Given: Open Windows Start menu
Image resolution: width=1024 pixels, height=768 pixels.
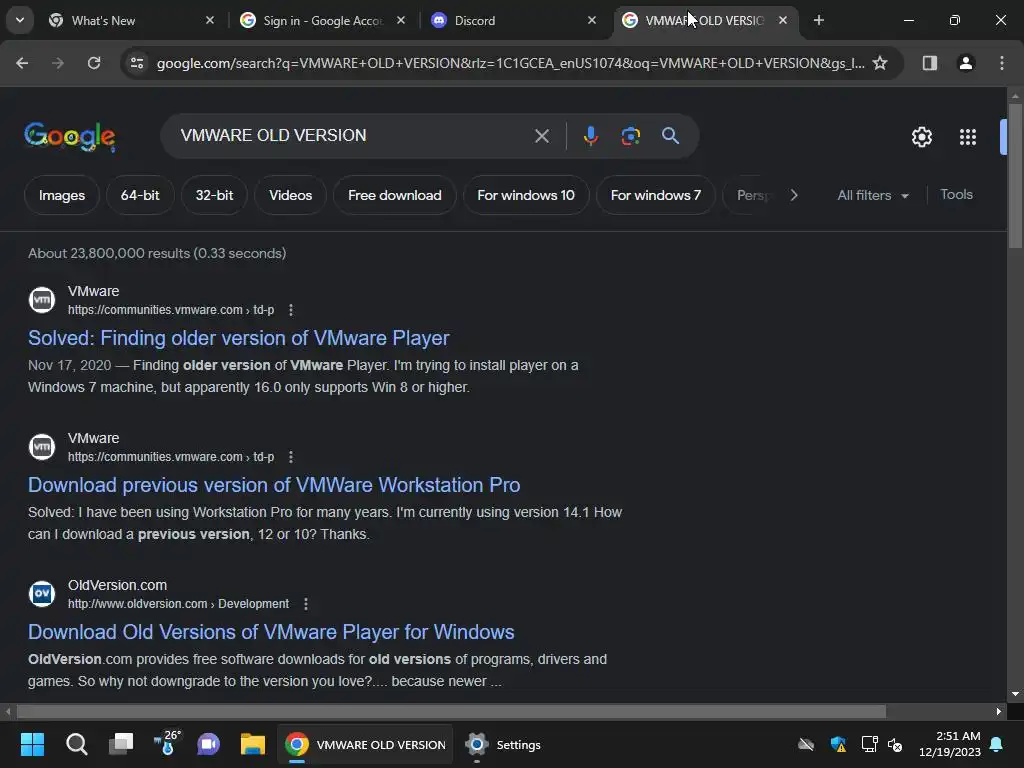Looking at the screenshot, I should pos(32,744).
